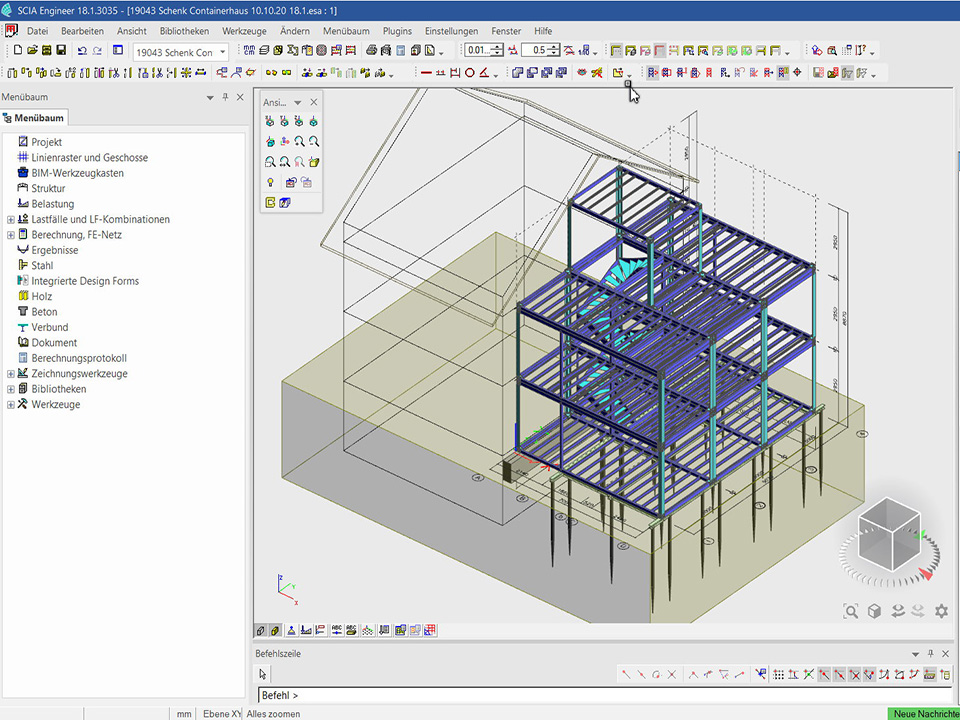Screen dimensions: 960x720
Task: Open the Einstellungen menu
Action: [x=451, y=31]
